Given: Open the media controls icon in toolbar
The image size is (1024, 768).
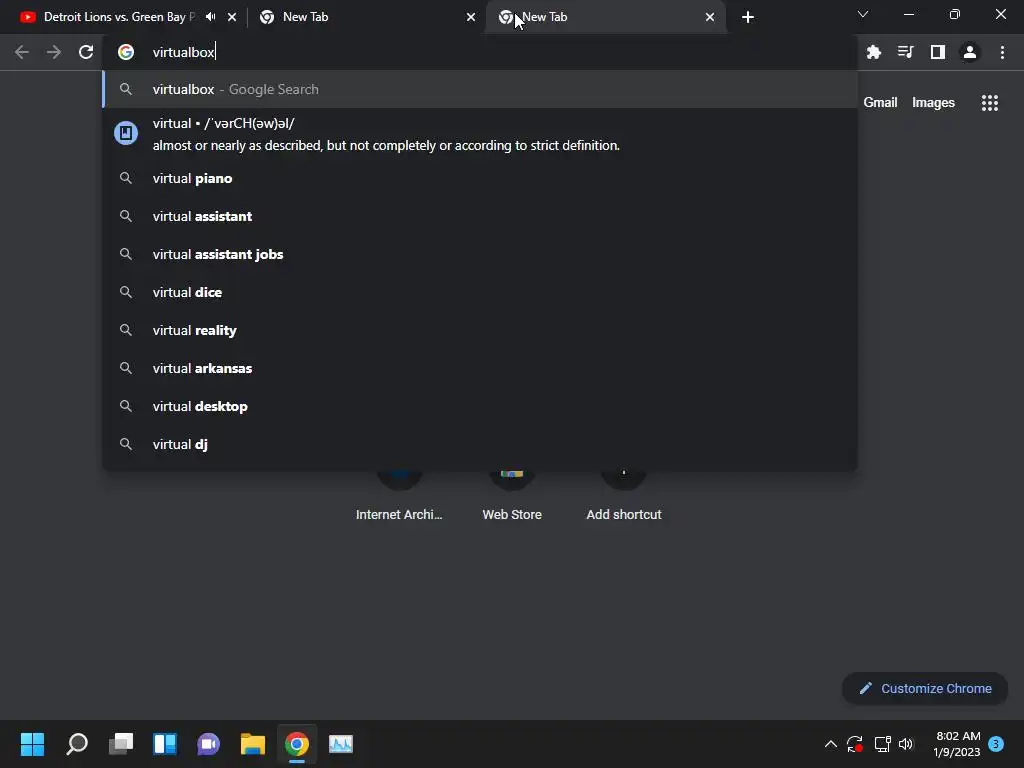Looking at the screenshot, I should (905, 52).
